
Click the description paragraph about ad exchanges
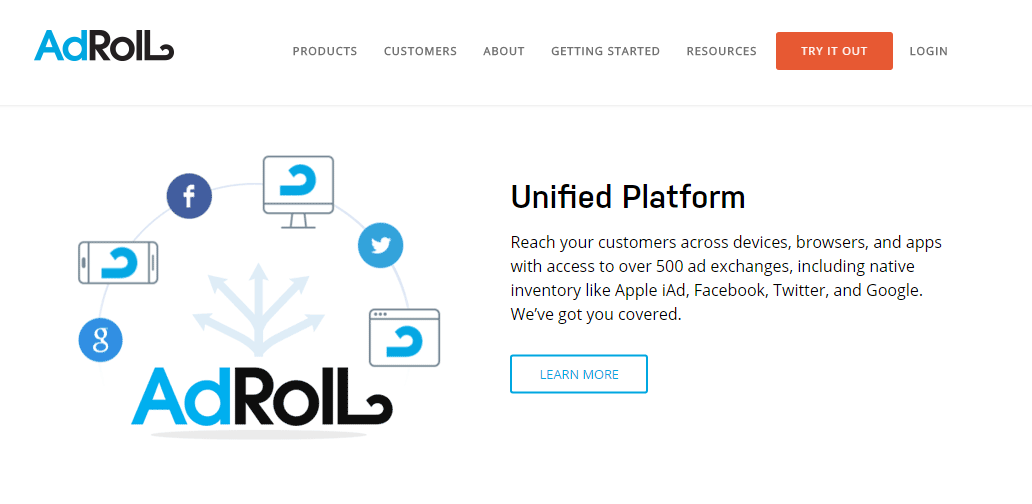(726, 278)
